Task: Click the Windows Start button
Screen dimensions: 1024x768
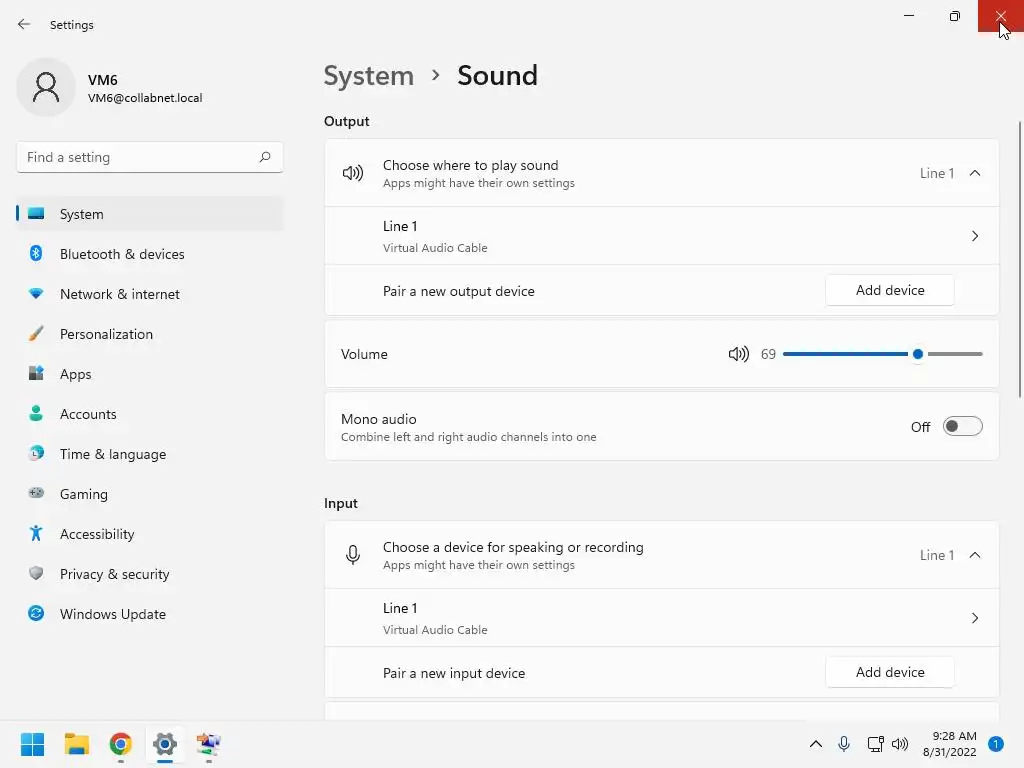Action: (x=33, y=744)
